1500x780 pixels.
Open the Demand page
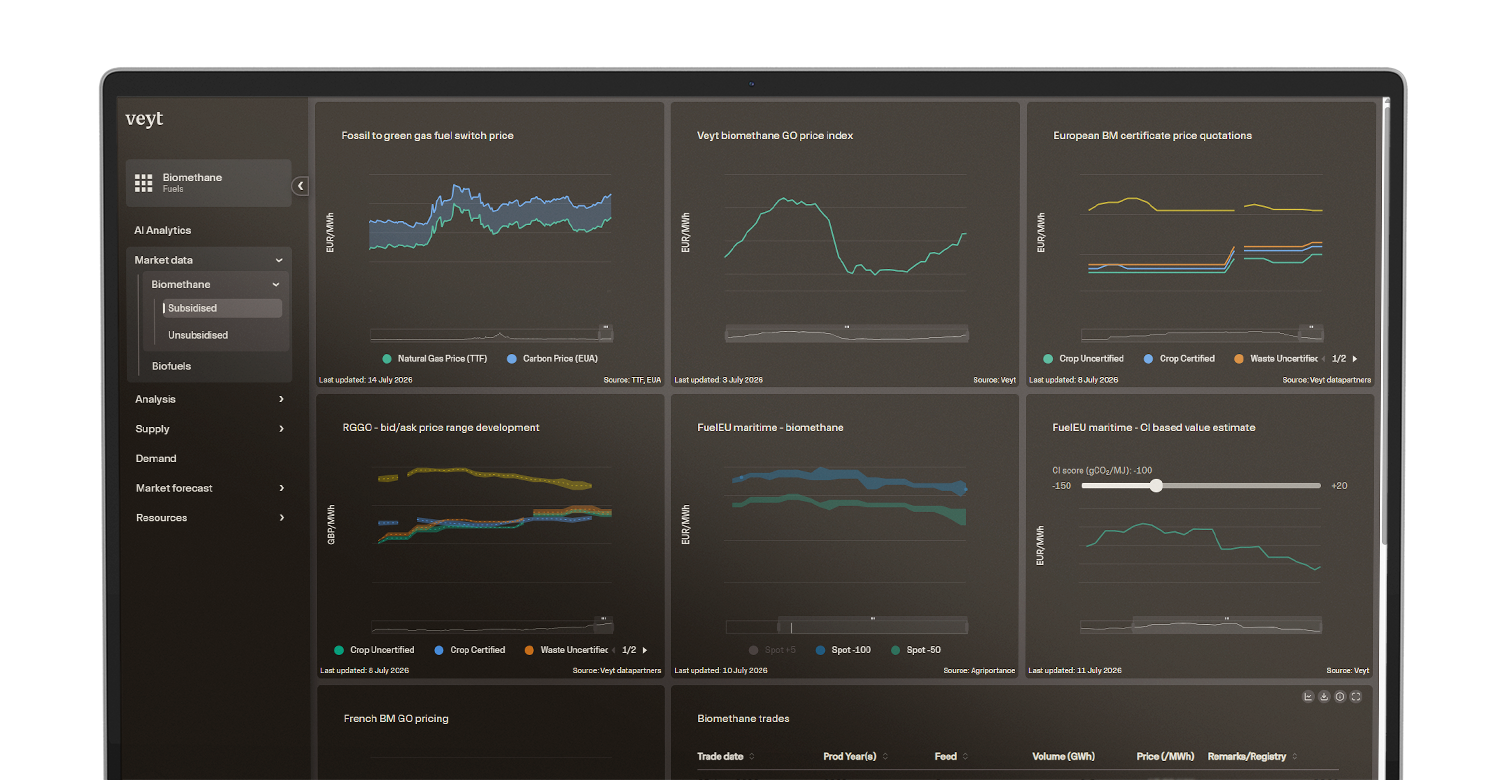pos(156,458)
